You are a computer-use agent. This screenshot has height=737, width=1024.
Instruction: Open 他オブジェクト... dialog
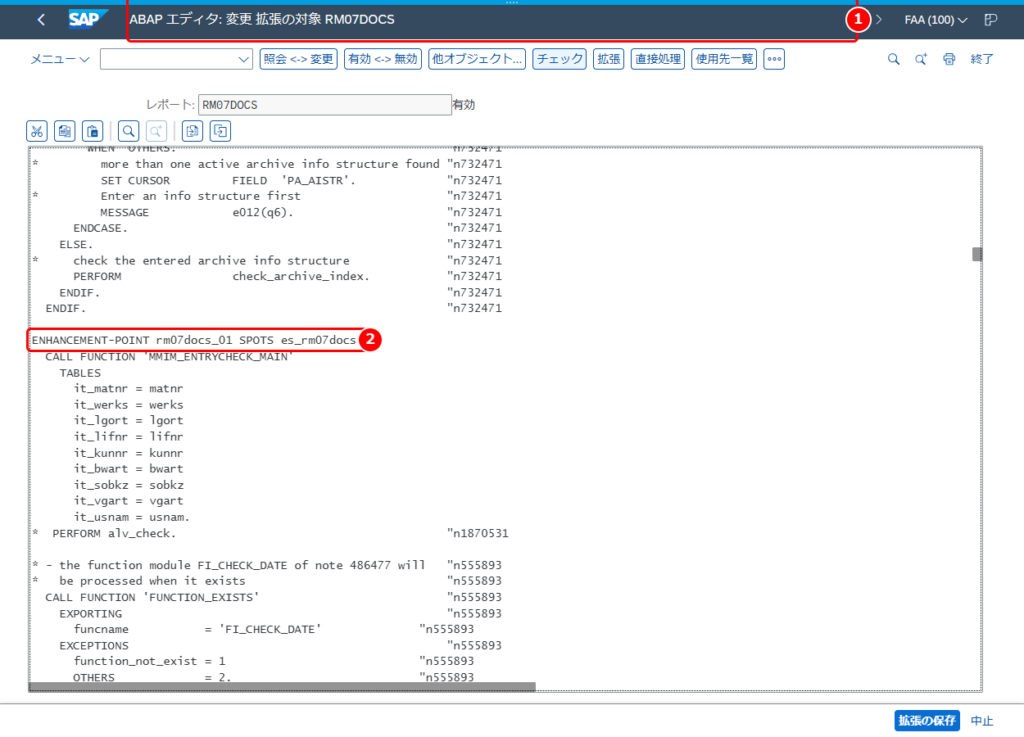coord(477,59)
